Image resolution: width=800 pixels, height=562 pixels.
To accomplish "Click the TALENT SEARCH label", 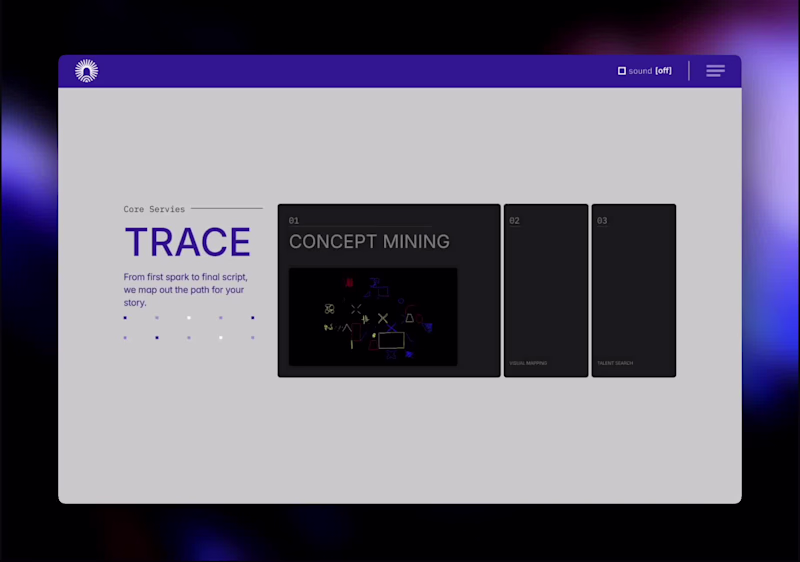I will point(615,363).
